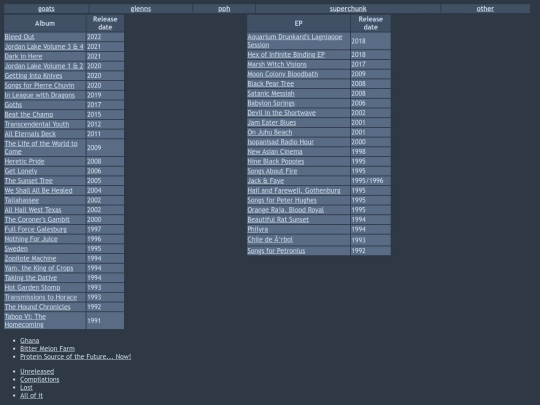Select Nothing For Juice album
540x405 pixels.
[31, 239]
